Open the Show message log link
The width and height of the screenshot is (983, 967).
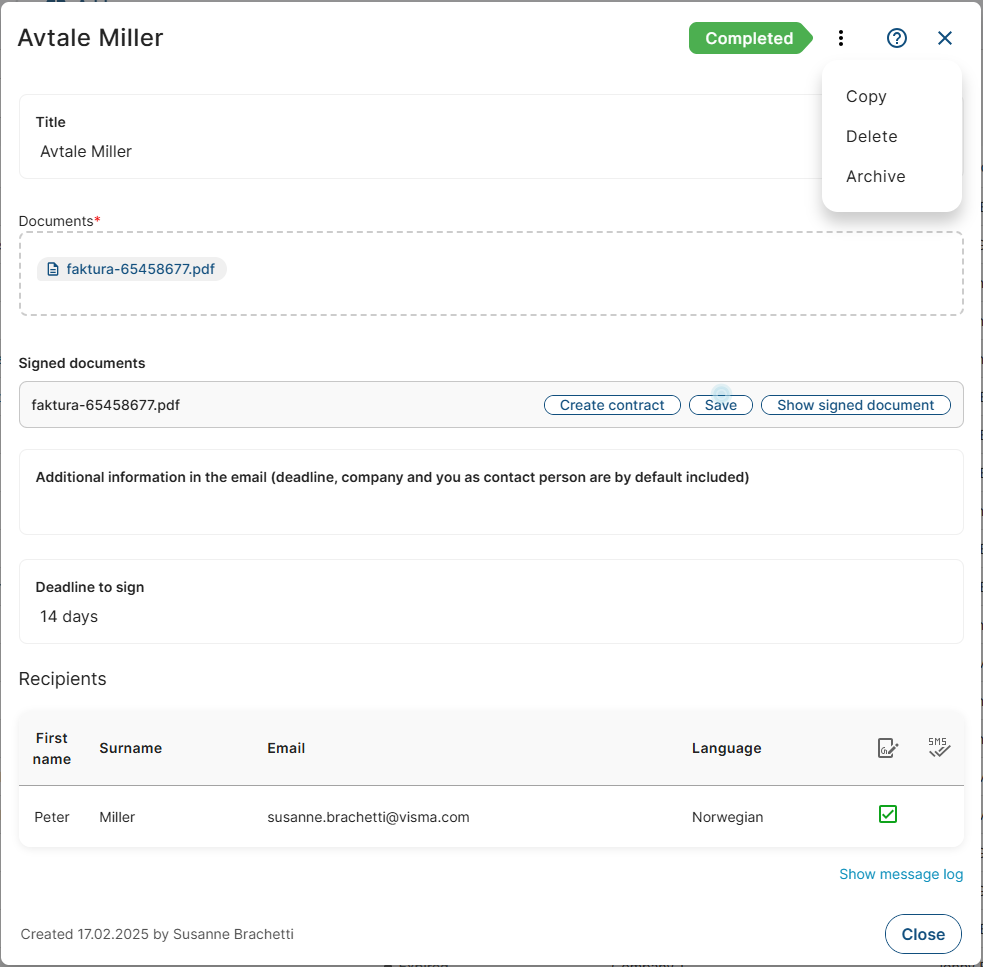coord(900,874)
